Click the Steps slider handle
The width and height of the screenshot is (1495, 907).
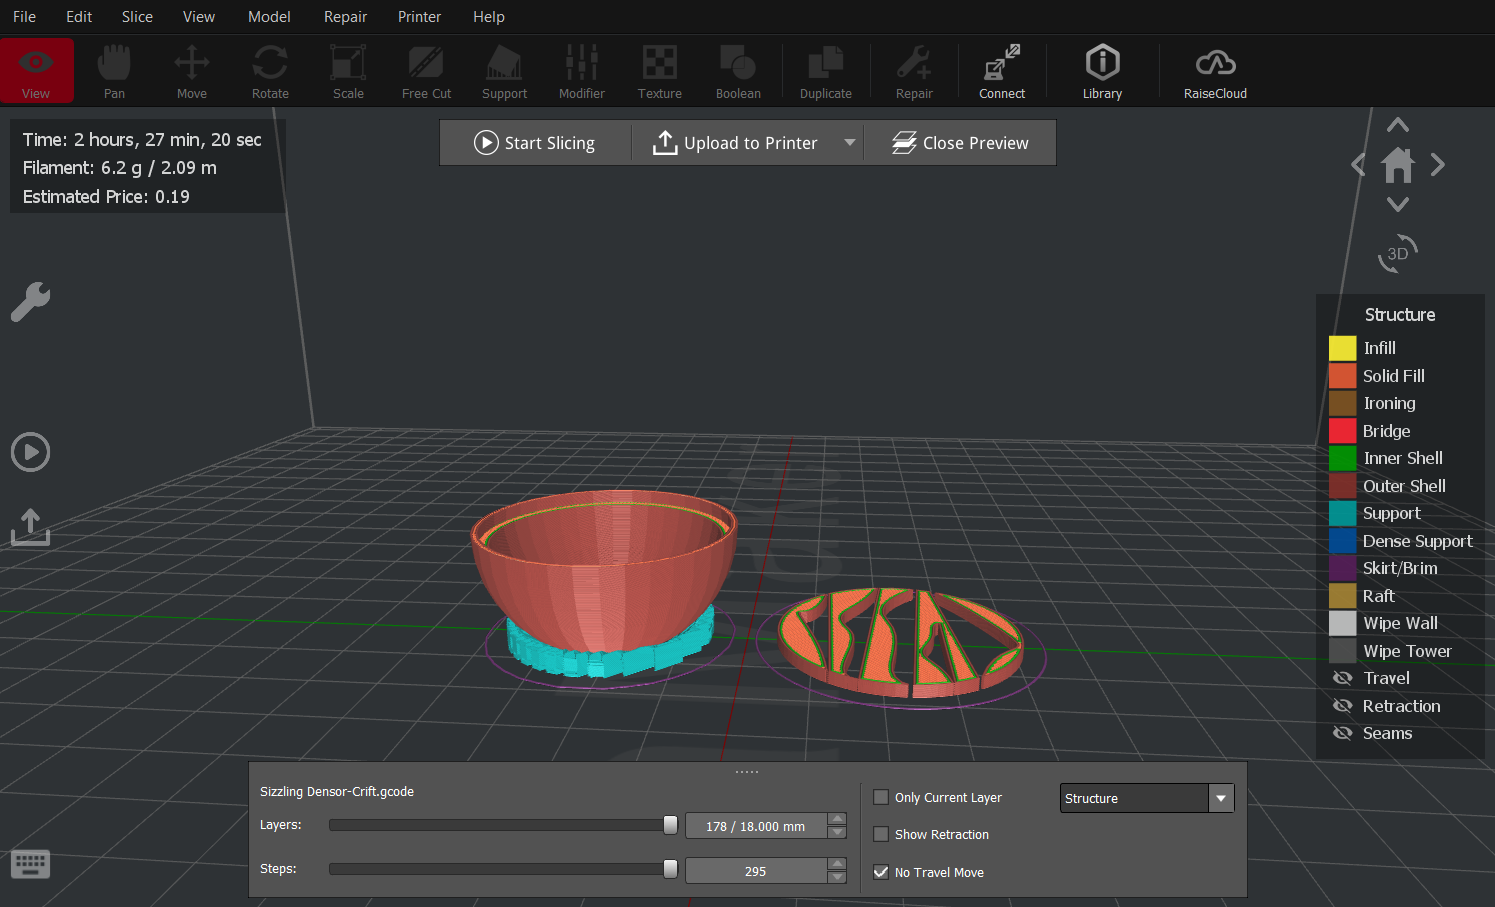670,869
